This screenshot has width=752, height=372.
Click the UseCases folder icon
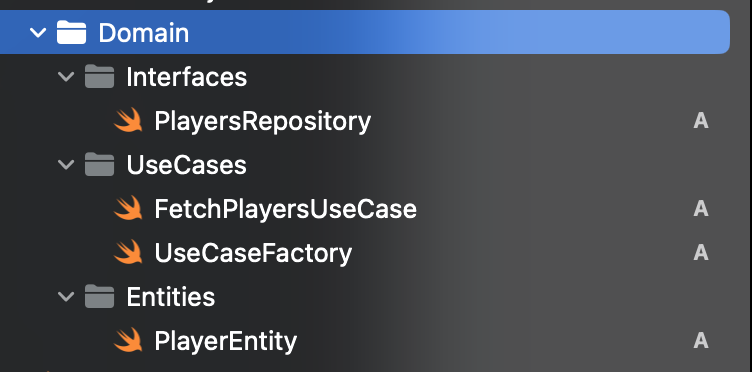99,164
